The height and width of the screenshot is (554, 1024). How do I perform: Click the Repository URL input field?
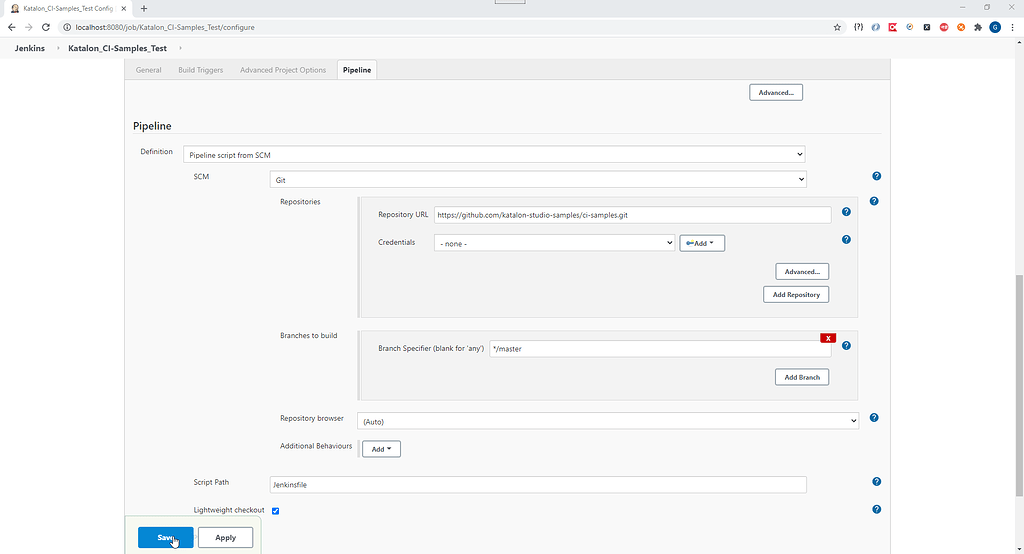tap(633, 214)
